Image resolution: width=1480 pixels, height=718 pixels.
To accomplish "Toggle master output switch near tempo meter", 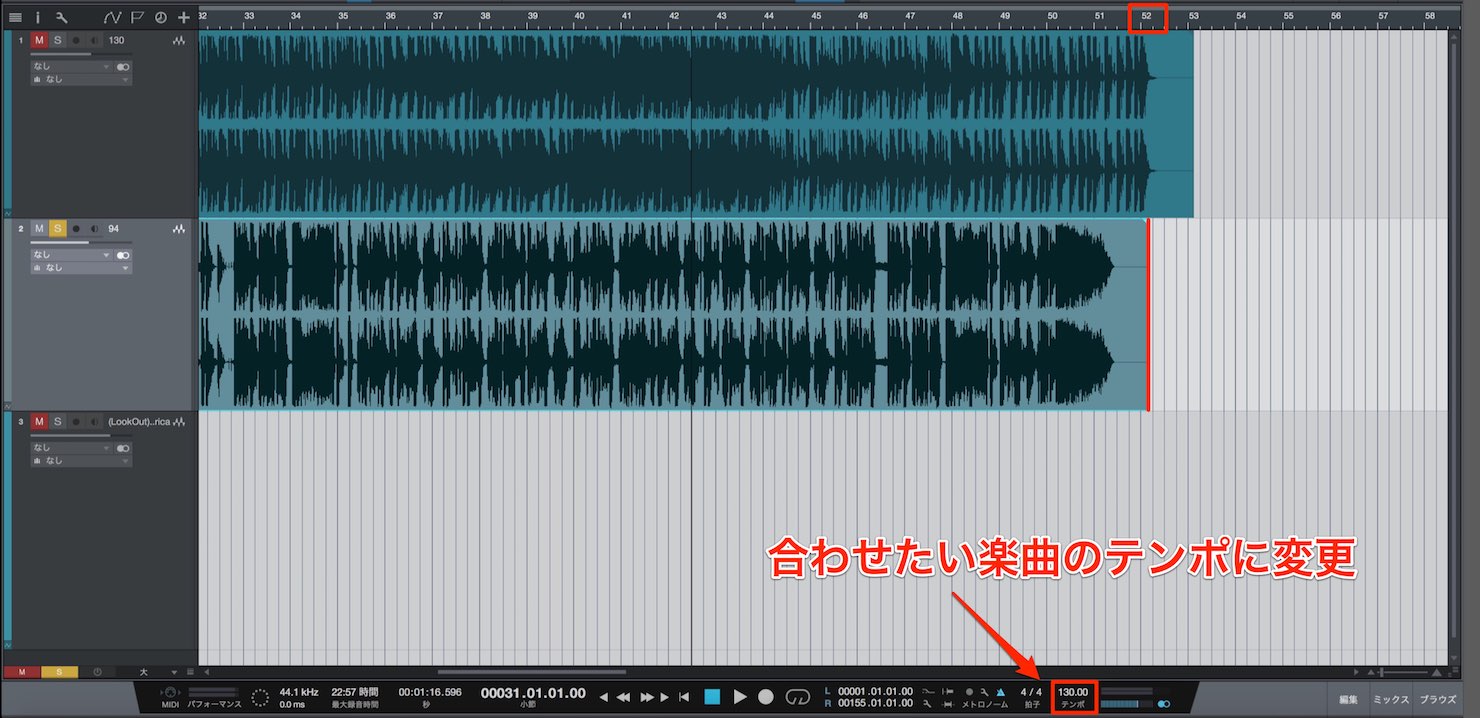I will click(1163, 704).
